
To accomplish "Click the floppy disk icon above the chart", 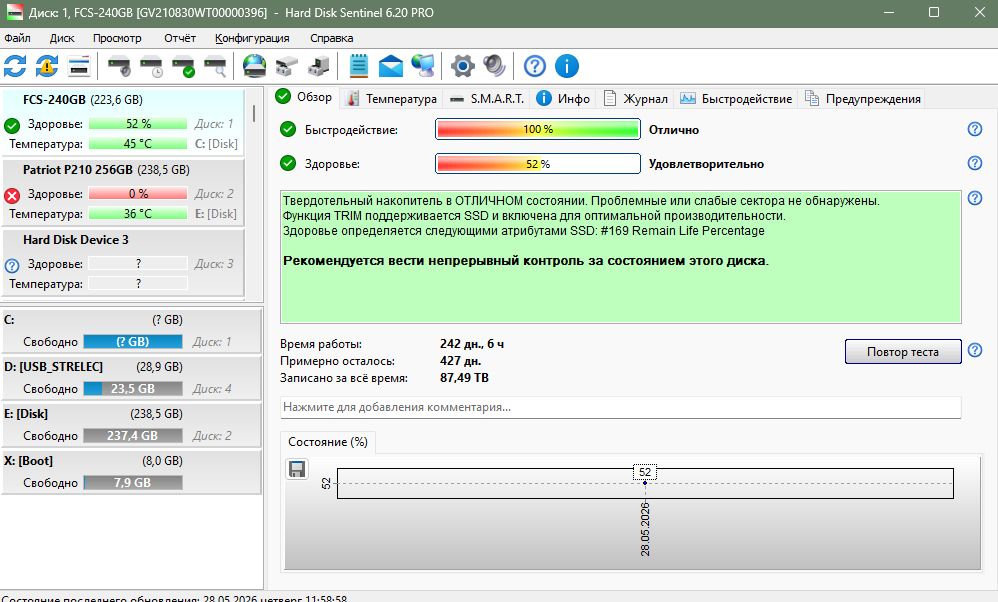I will [297, 469].
